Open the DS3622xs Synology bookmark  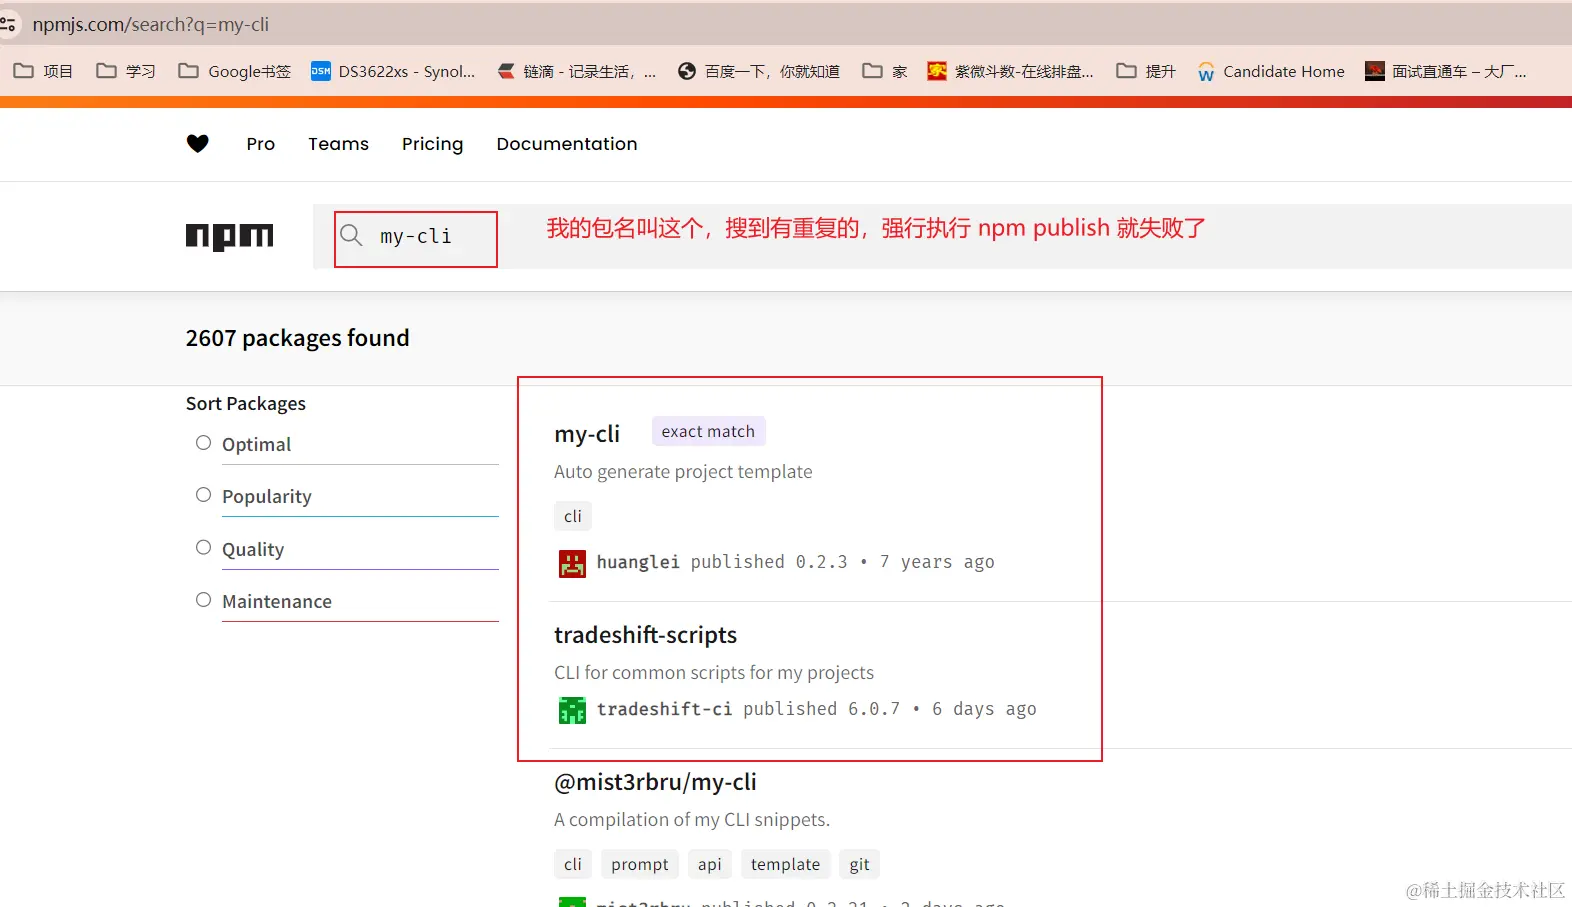[393, 71]
